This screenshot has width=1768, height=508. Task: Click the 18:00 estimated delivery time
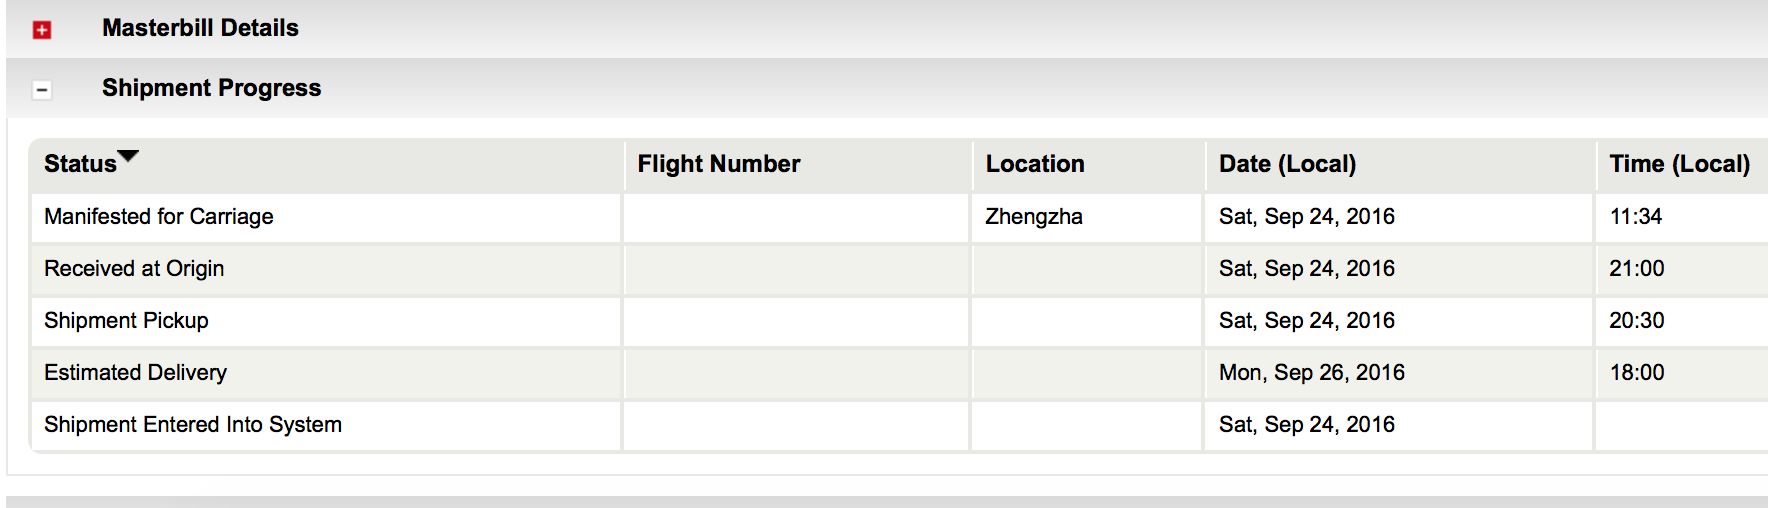[x=1637, y=373]
